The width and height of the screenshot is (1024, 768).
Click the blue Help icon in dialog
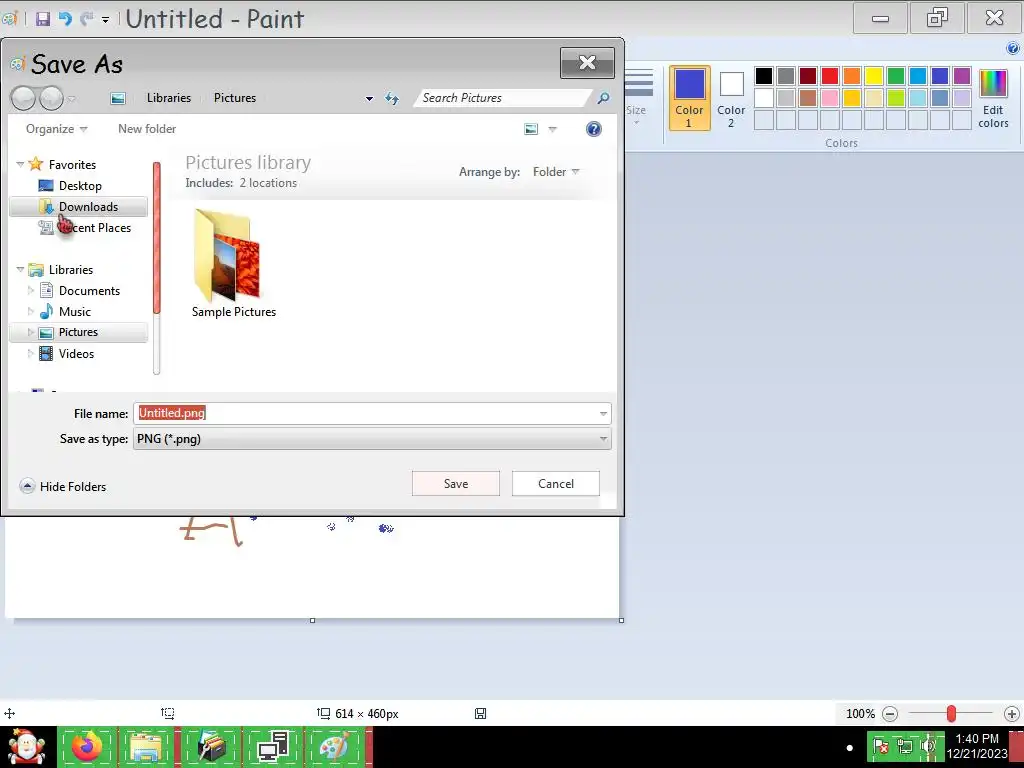(594, 129)
